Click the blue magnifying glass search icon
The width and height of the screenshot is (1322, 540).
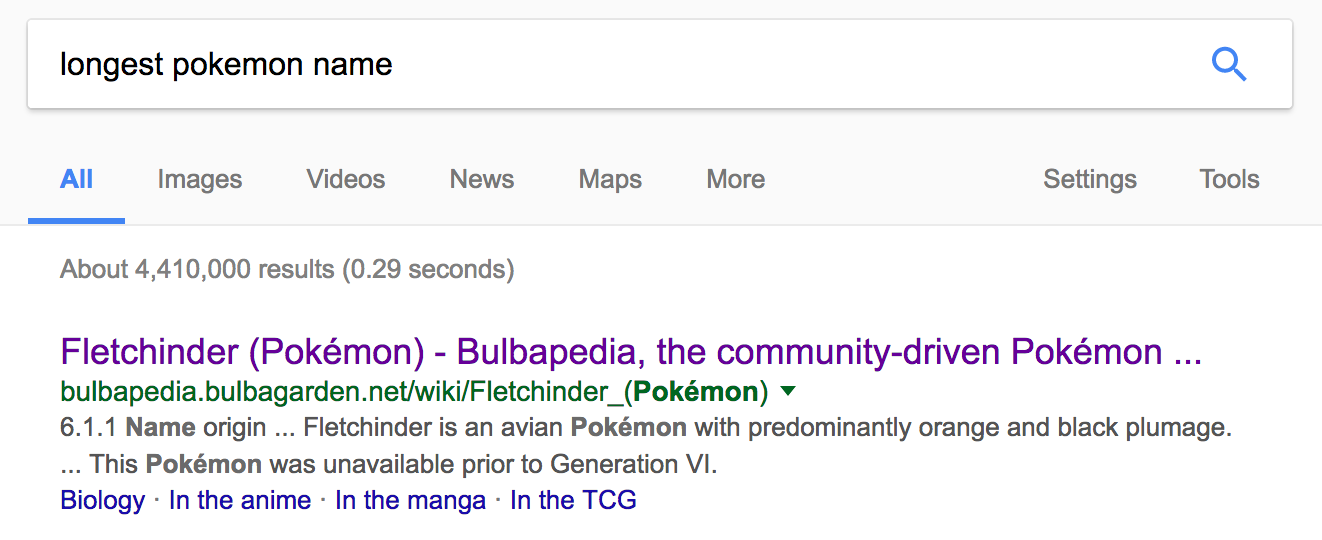point(1228,65)
